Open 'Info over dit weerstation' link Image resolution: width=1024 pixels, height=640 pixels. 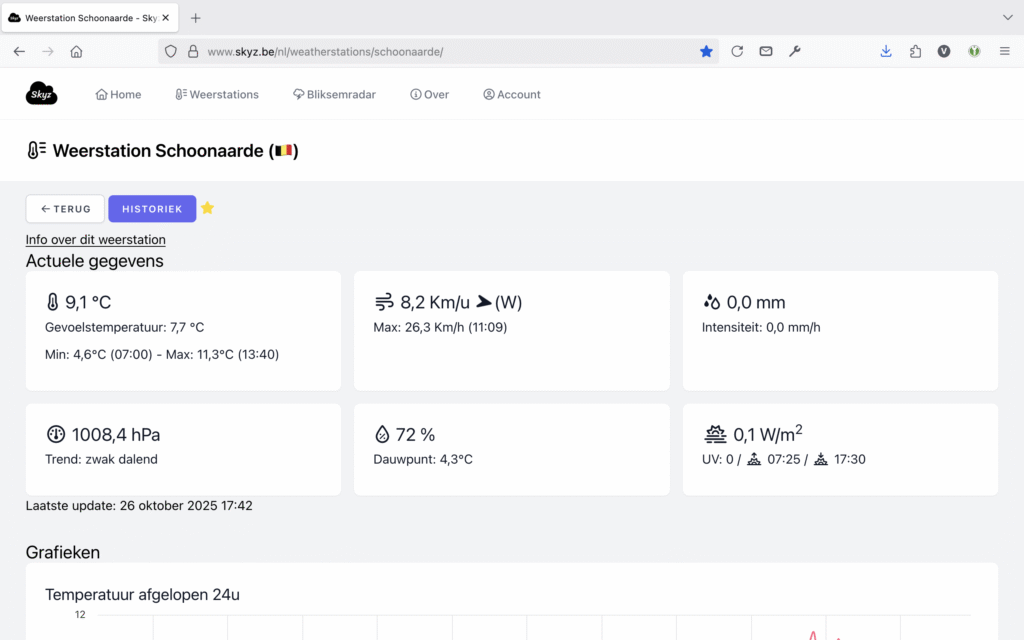coord(95,240)
